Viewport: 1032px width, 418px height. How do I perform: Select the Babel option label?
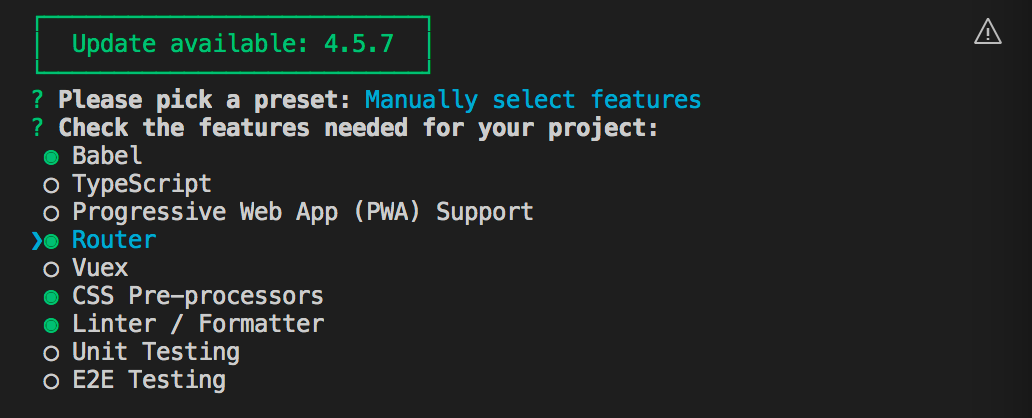[107, 156]
